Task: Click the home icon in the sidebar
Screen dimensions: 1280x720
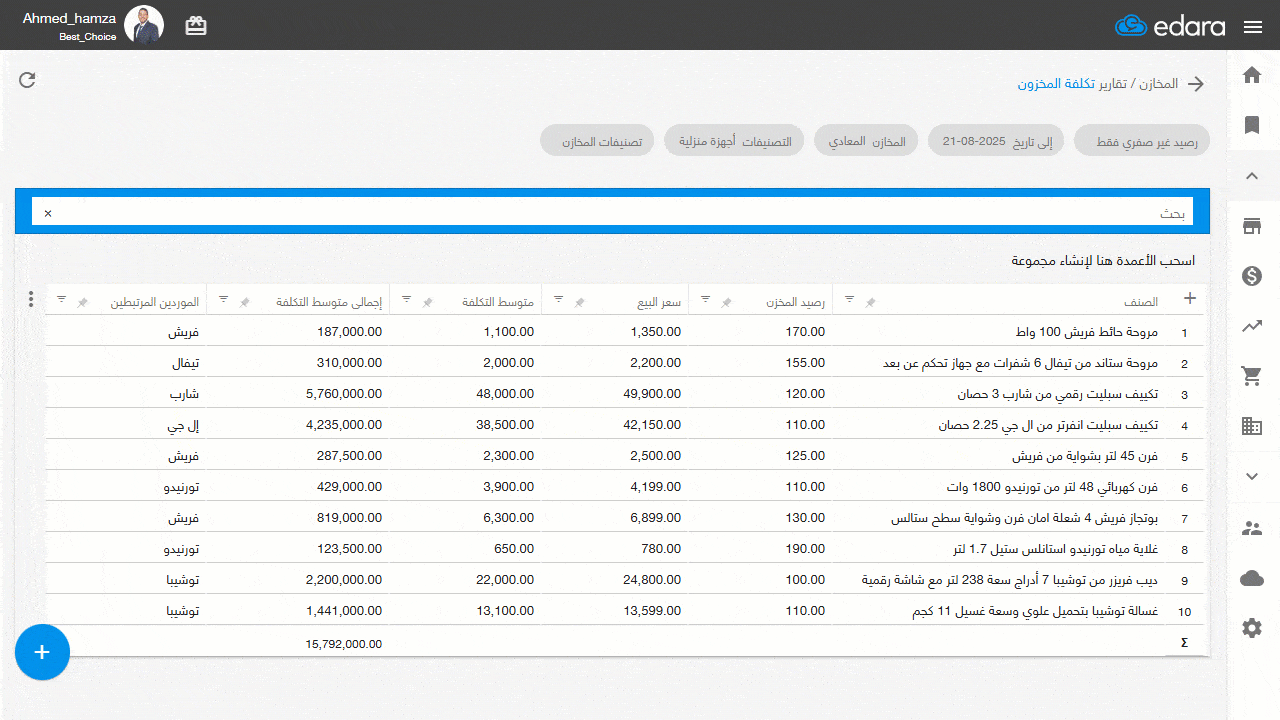Action: (1251, 75)
